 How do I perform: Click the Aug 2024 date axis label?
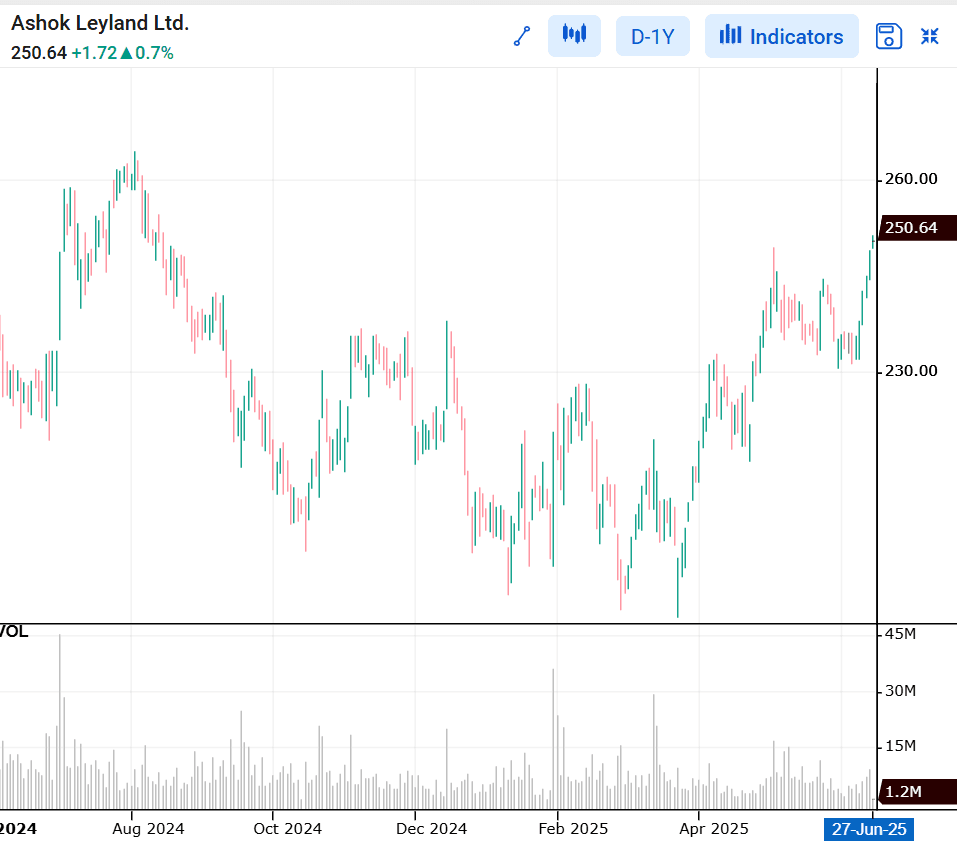(x=148, y=829)
